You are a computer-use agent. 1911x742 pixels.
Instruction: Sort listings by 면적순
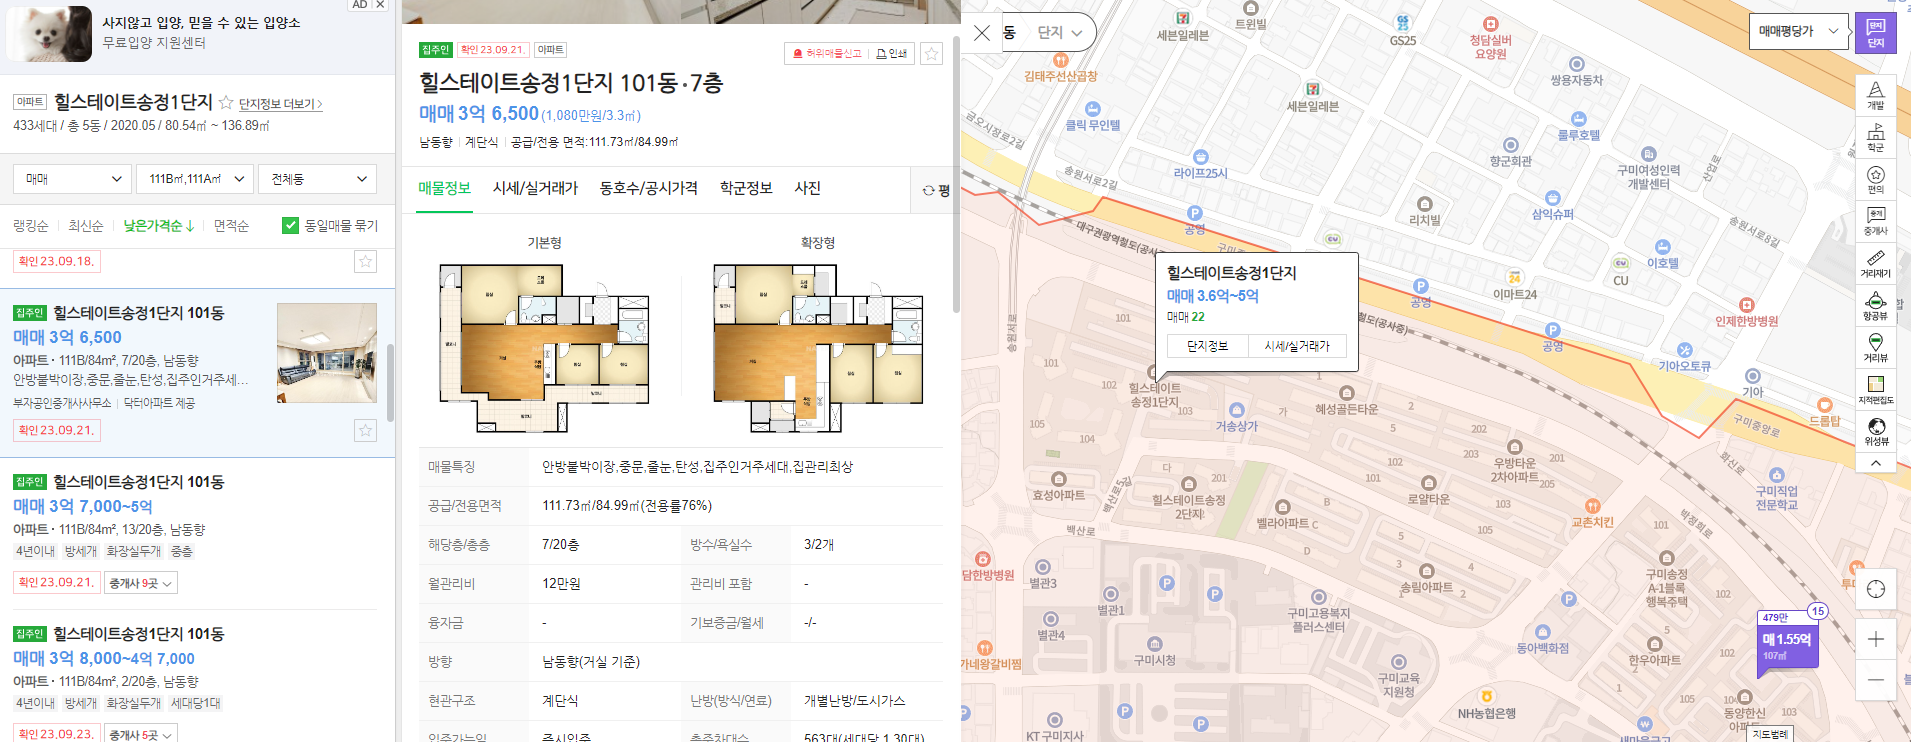(x=231, y=226)
